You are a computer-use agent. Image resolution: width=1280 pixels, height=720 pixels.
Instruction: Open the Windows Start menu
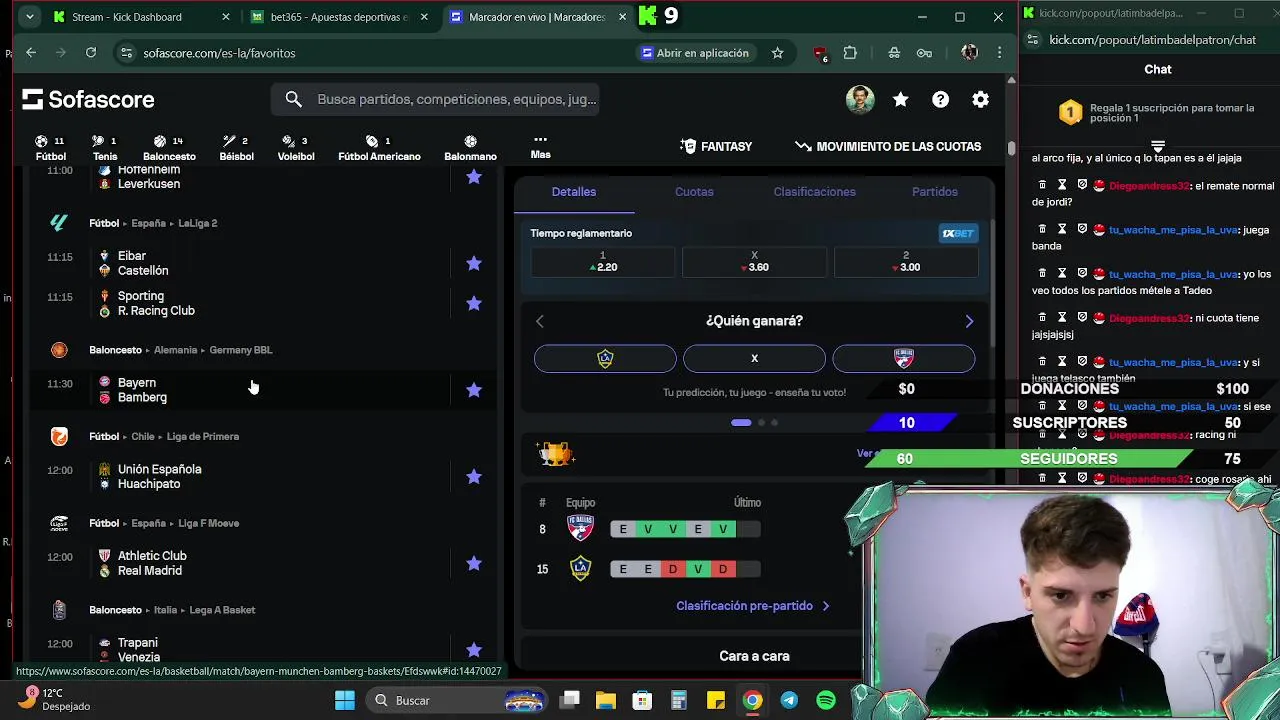[x=344, y=700]
